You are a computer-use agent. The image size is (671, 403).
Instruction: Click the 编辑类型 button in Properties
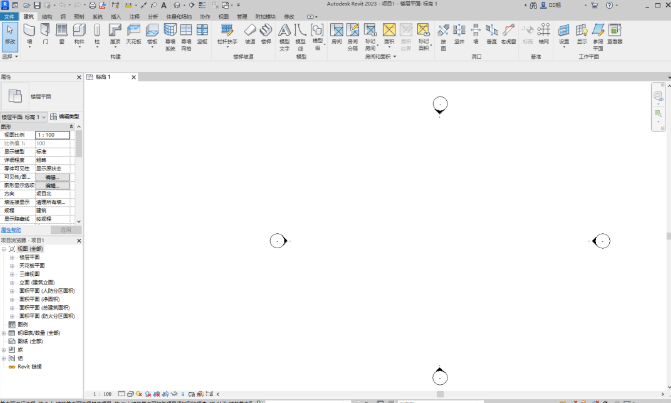pyautogui.click(x=65, y=117)
